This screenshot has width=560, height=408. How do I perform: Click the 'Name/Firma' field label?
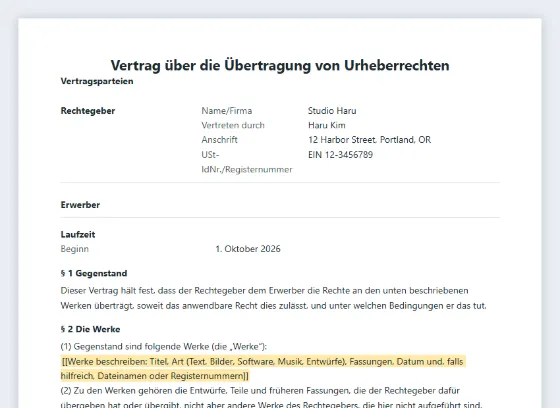pos(227,111)
